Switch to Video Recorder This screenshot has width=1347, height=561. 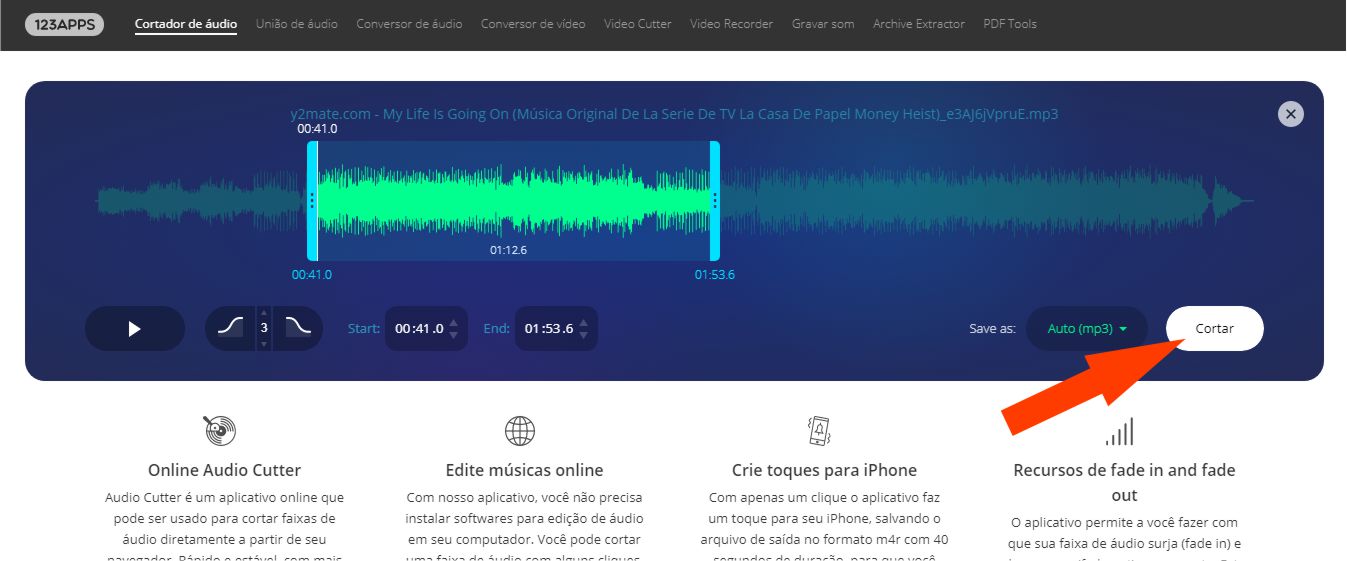(731, 23)
